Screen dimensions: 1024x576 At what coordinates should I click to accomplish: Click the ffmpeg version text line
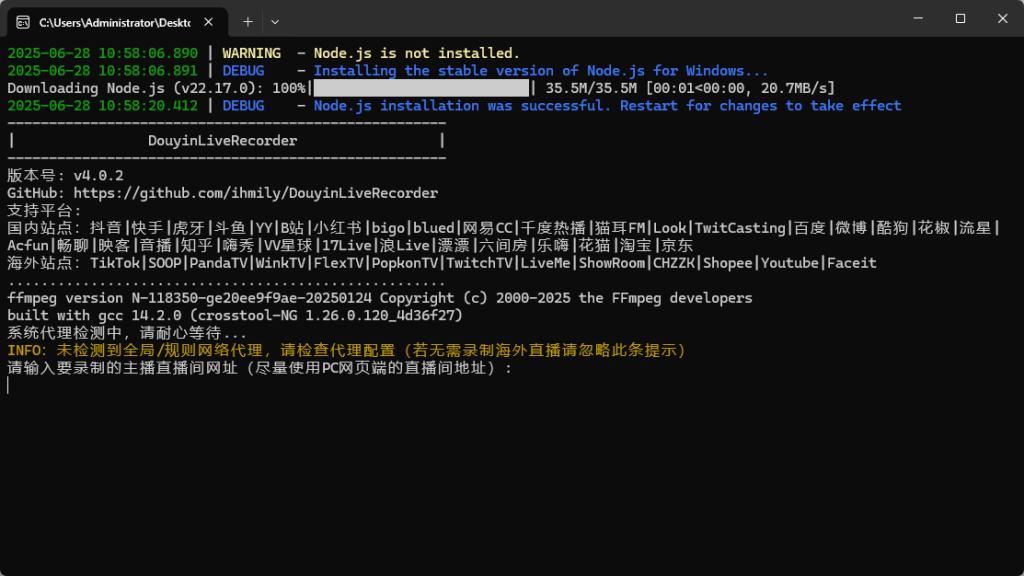click(x=379, y=298)
